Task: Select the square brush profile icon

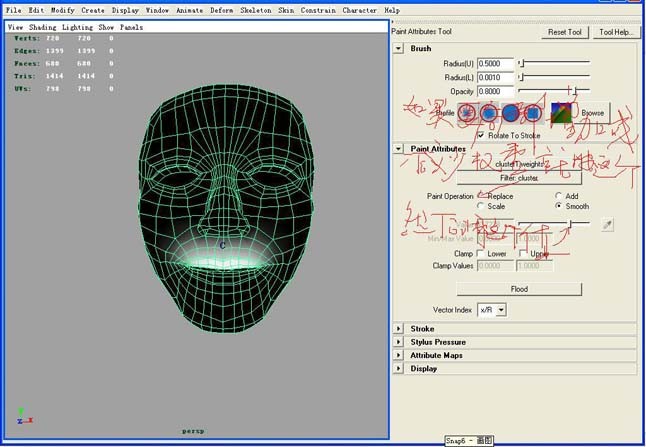Action: [x=533, y=112]
